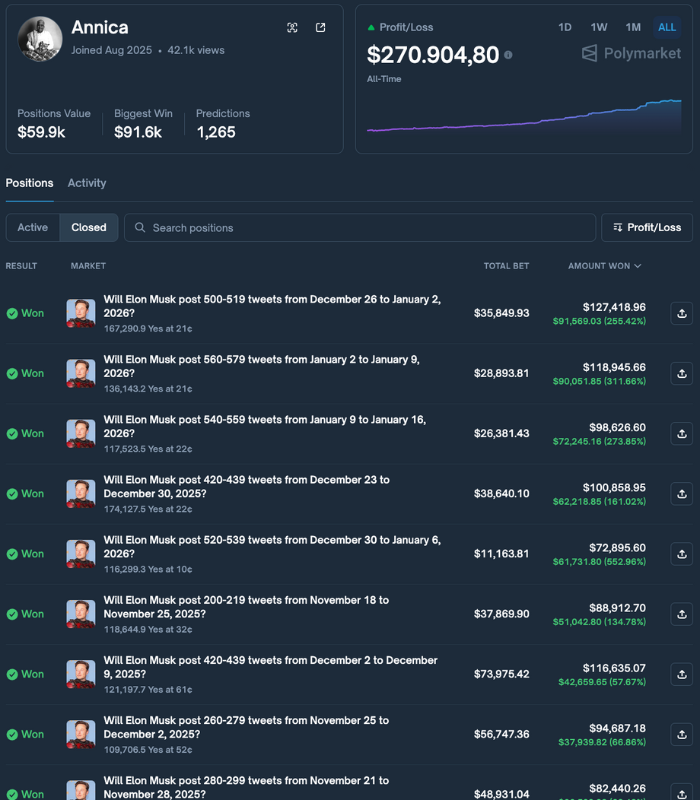Viewport: 700px width, 800px height.
Task: Click the profit/loss line chart
Action: pyautogui.click(x=524, y=116)
